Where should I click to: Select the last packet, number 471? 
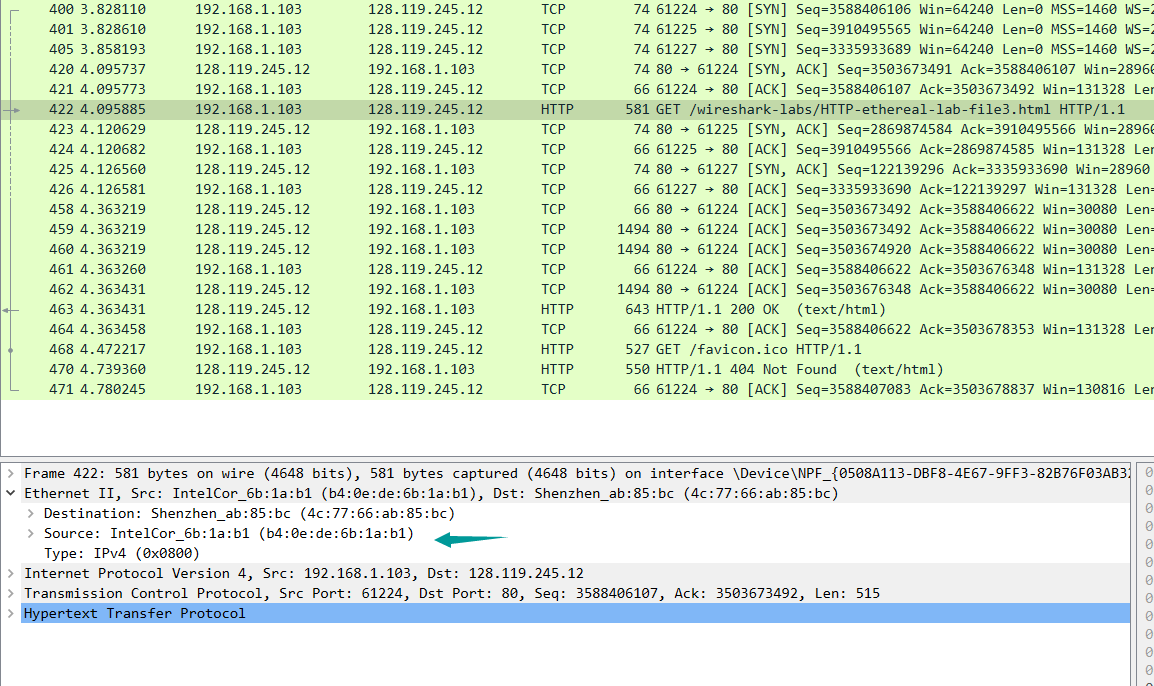(600, 389)
